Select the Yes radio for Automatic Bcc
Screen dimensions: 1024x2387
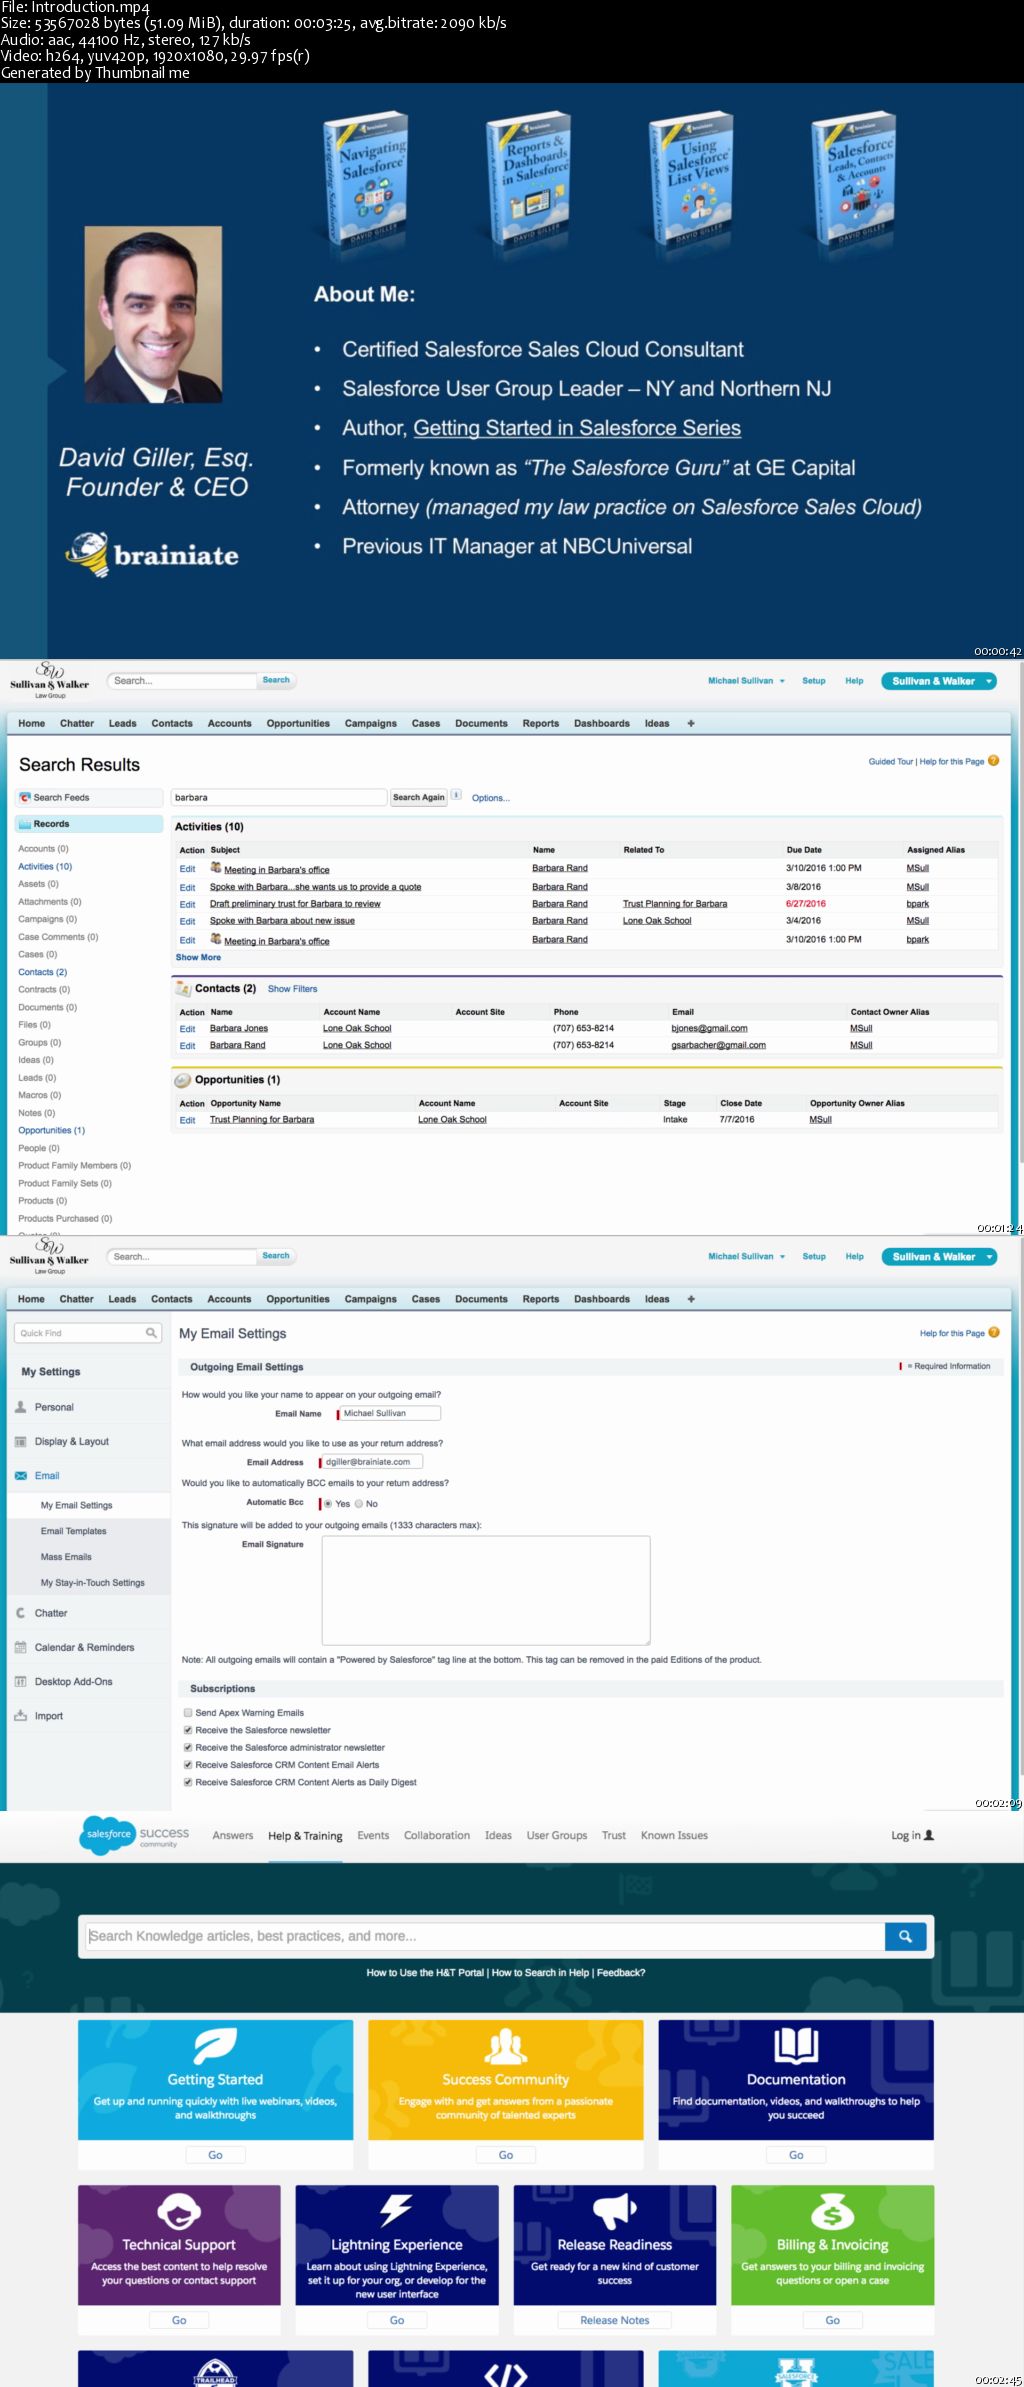[x=328, y=1503]
